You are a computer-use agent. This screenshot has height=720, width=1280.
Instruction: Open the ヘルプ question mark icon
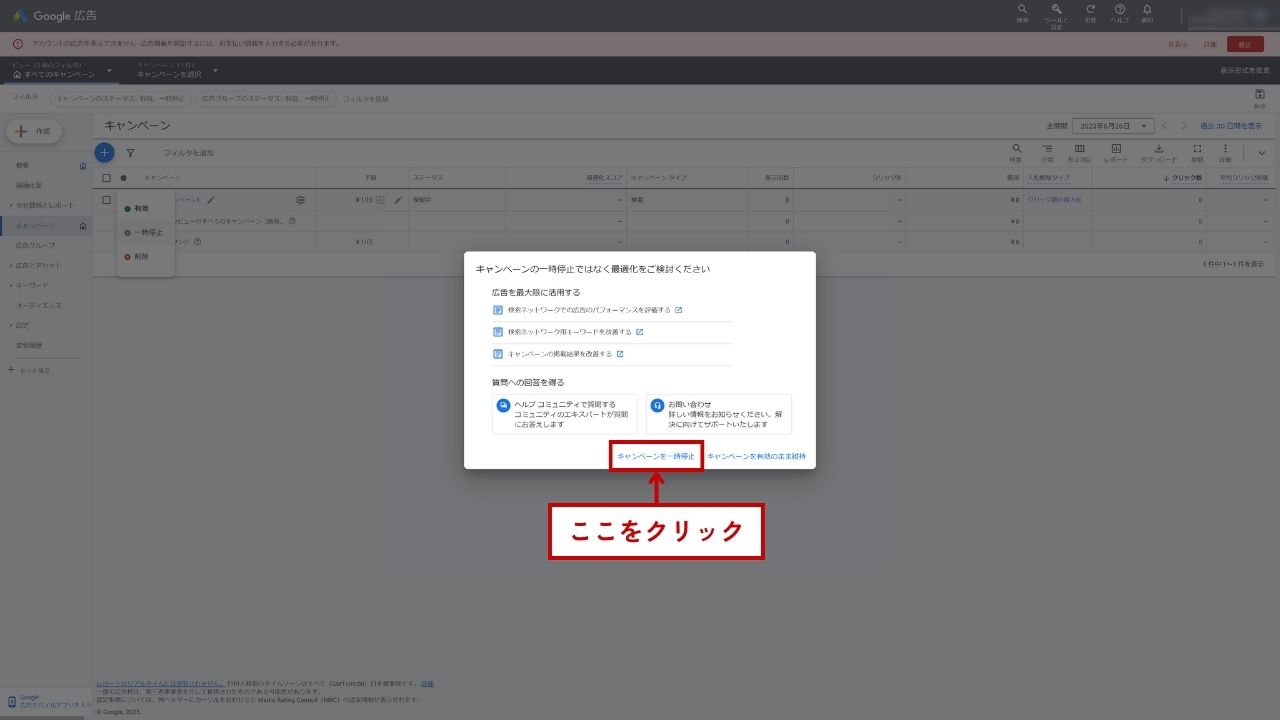tap(1120, 10)
